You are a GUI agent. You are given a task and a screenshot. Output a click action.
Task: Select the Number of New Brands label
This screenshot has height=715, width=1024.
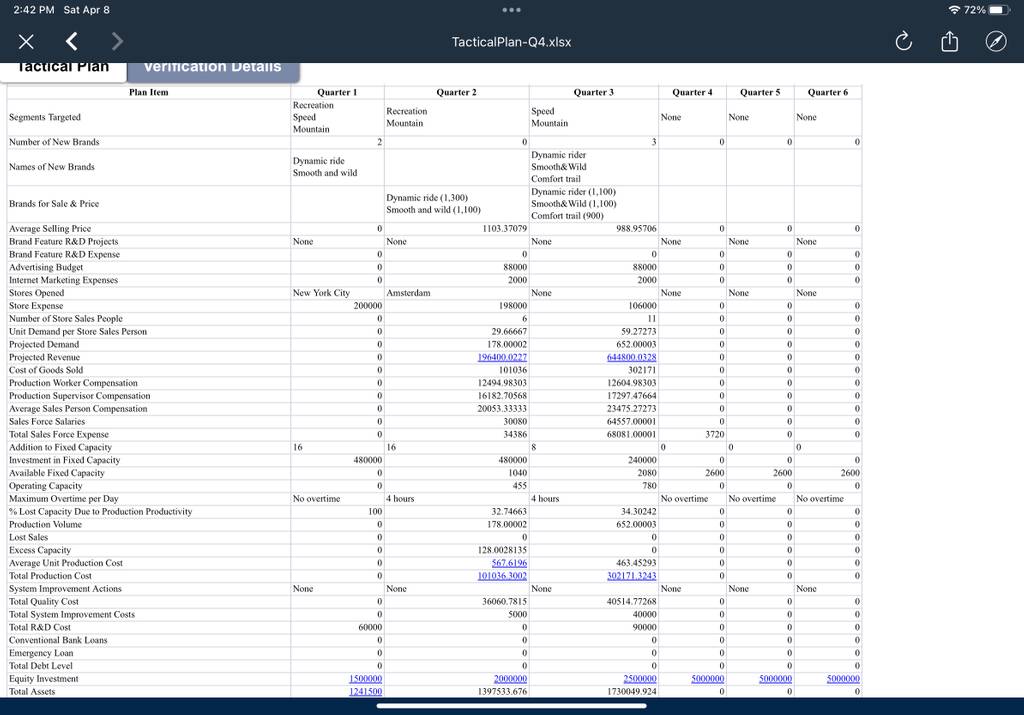click(54, 142)
